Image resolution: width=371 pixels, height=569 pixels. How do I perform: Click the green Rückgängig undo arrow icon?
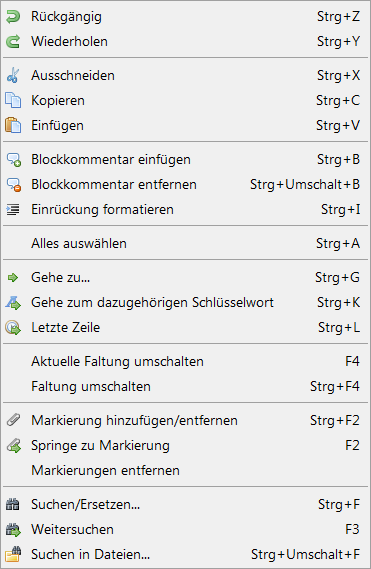point(13,17)
